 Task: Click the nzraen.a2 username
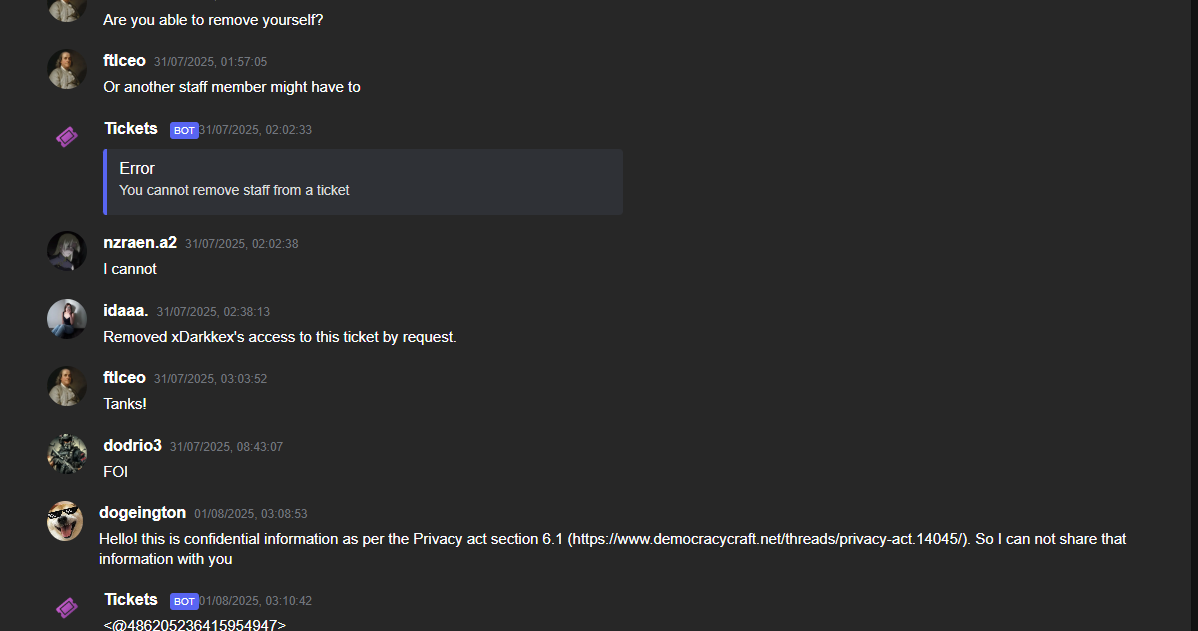pyautogui.click(x=140, y=243)
